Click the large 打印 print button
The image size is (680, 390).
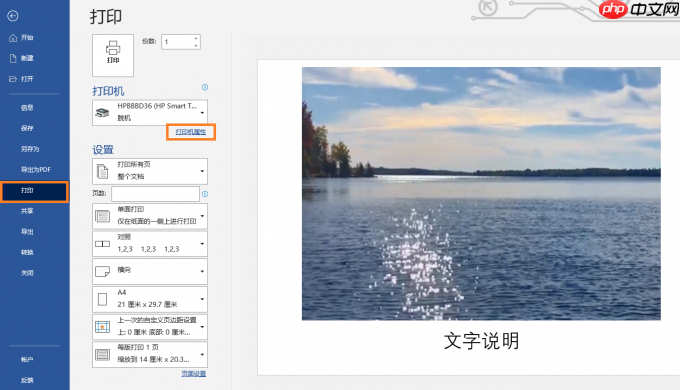[x=113, y=56]
